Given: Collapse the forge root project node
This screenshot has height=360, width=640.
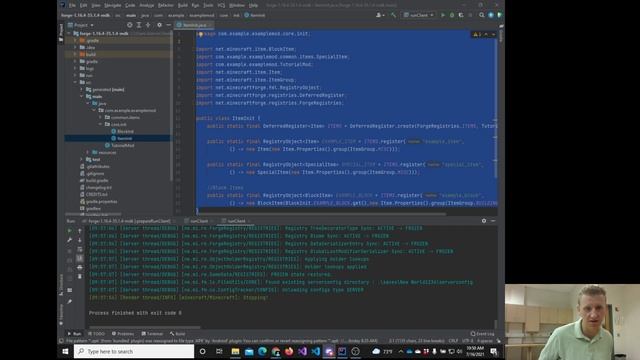Looking at the screenshot, I should click(x=69, y=33).
